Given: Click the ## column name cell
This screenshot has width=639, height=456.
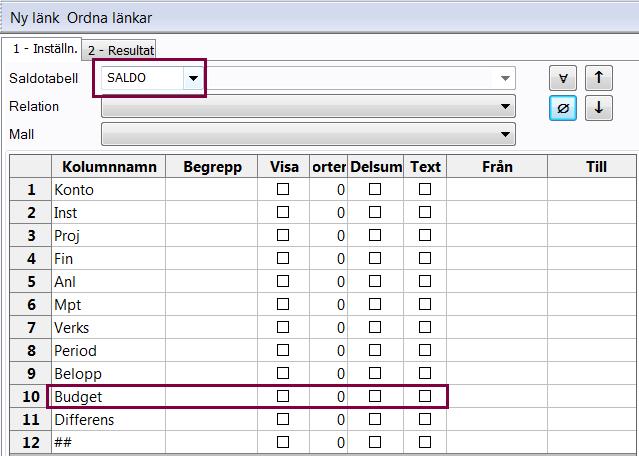Looking at the screenshot, I should [x=109, y=443].
